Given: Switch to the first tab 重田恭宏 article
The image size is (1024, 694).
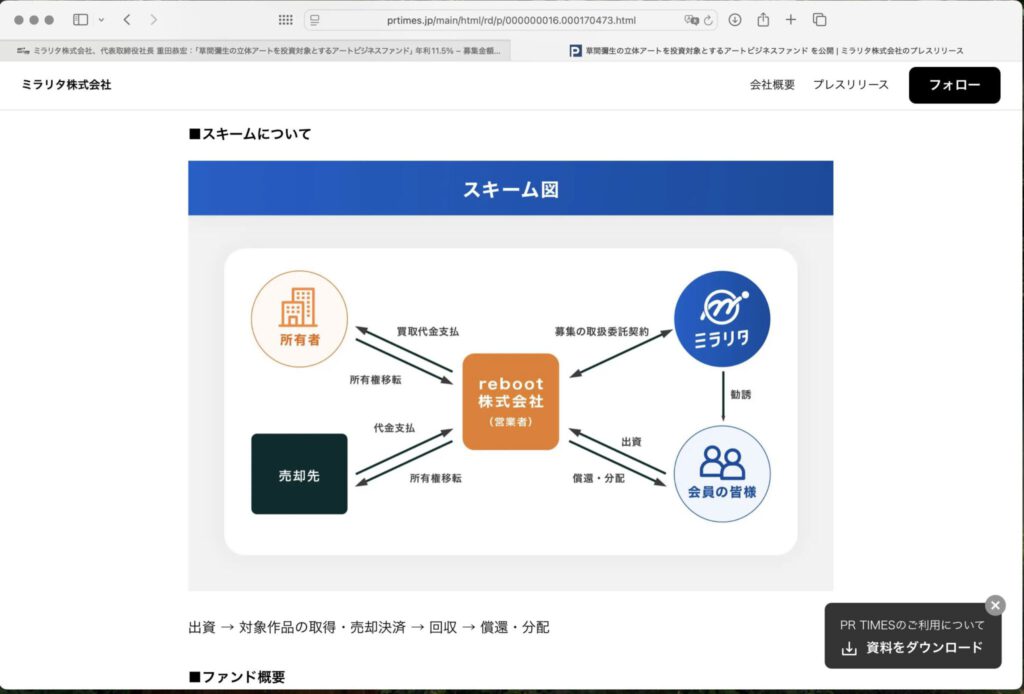Looking at the screenshot, I should click(x=260, y=50).
